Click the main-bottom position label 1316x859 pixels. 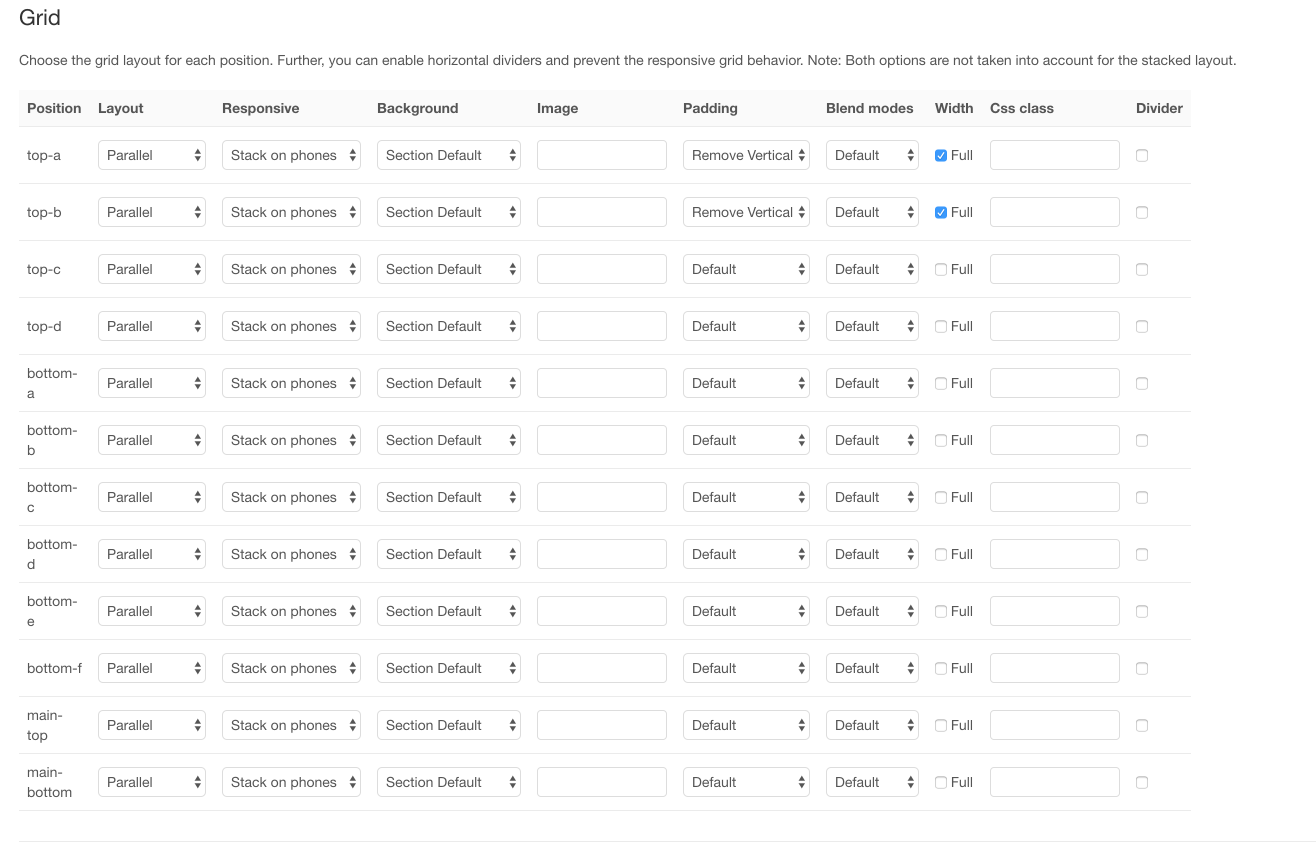pyautogui.click(x=49, y=782)
